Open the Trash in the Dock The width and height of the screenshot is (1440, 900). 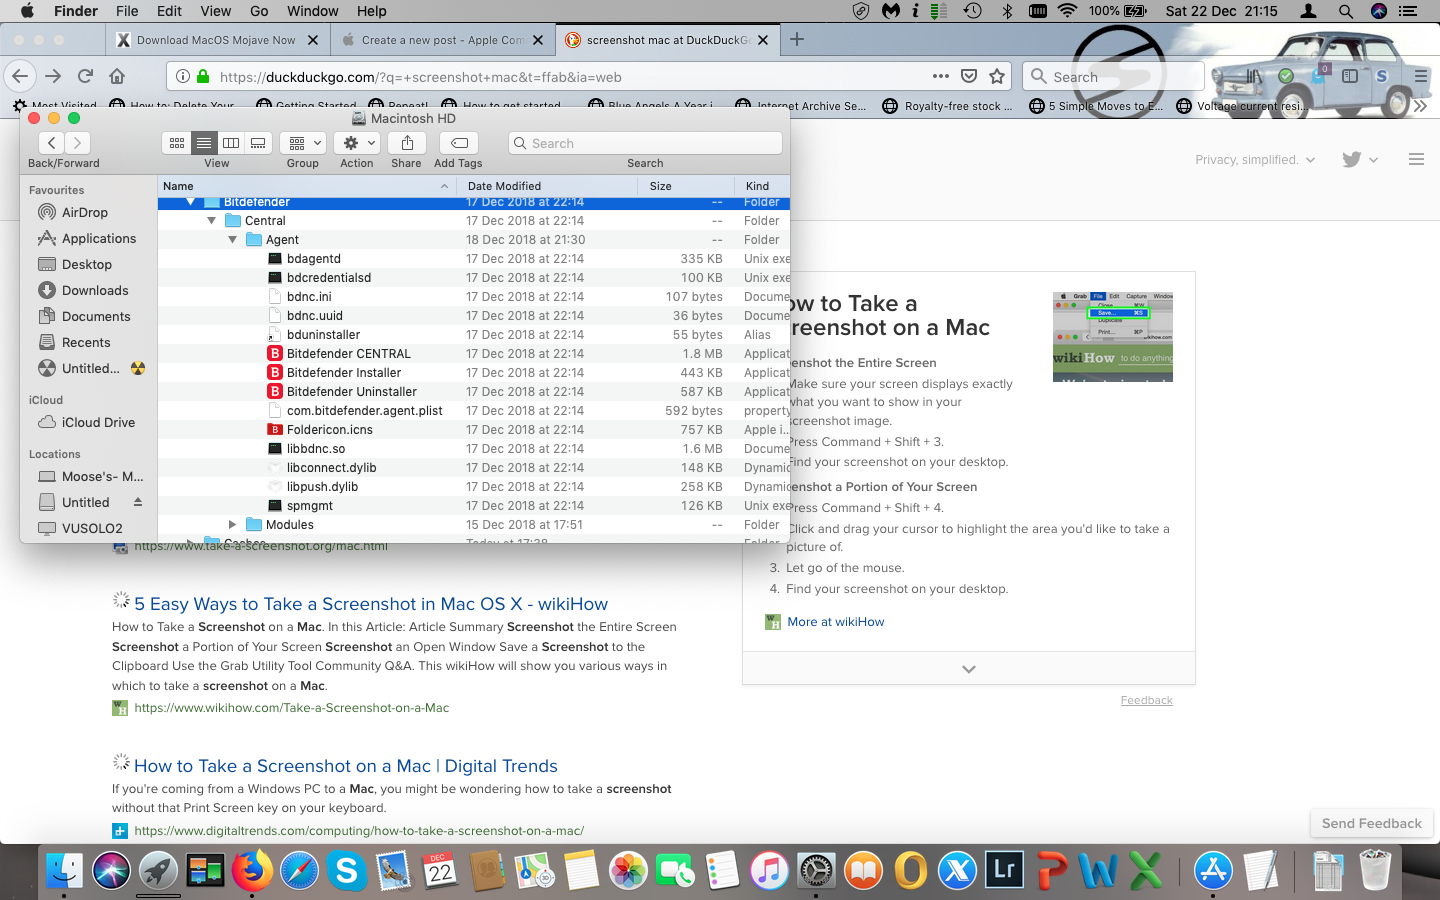click(x=1375, y=870)
